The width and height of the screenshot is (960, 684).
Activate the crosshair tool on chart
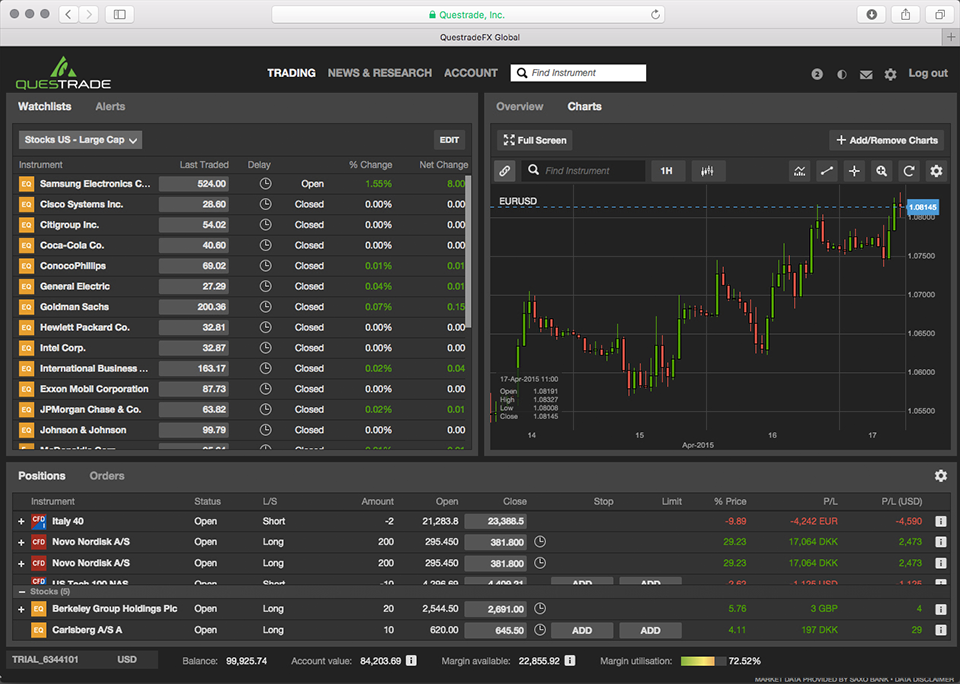854,171
